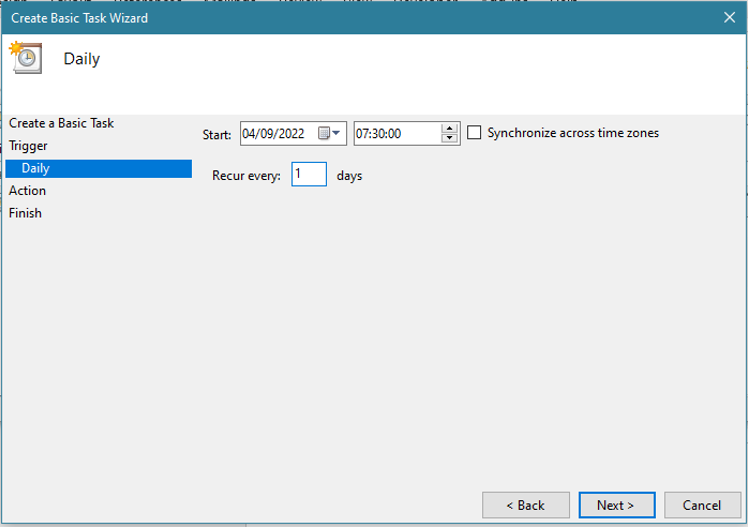Jump to the Action step in sidebar

point(27,191)
